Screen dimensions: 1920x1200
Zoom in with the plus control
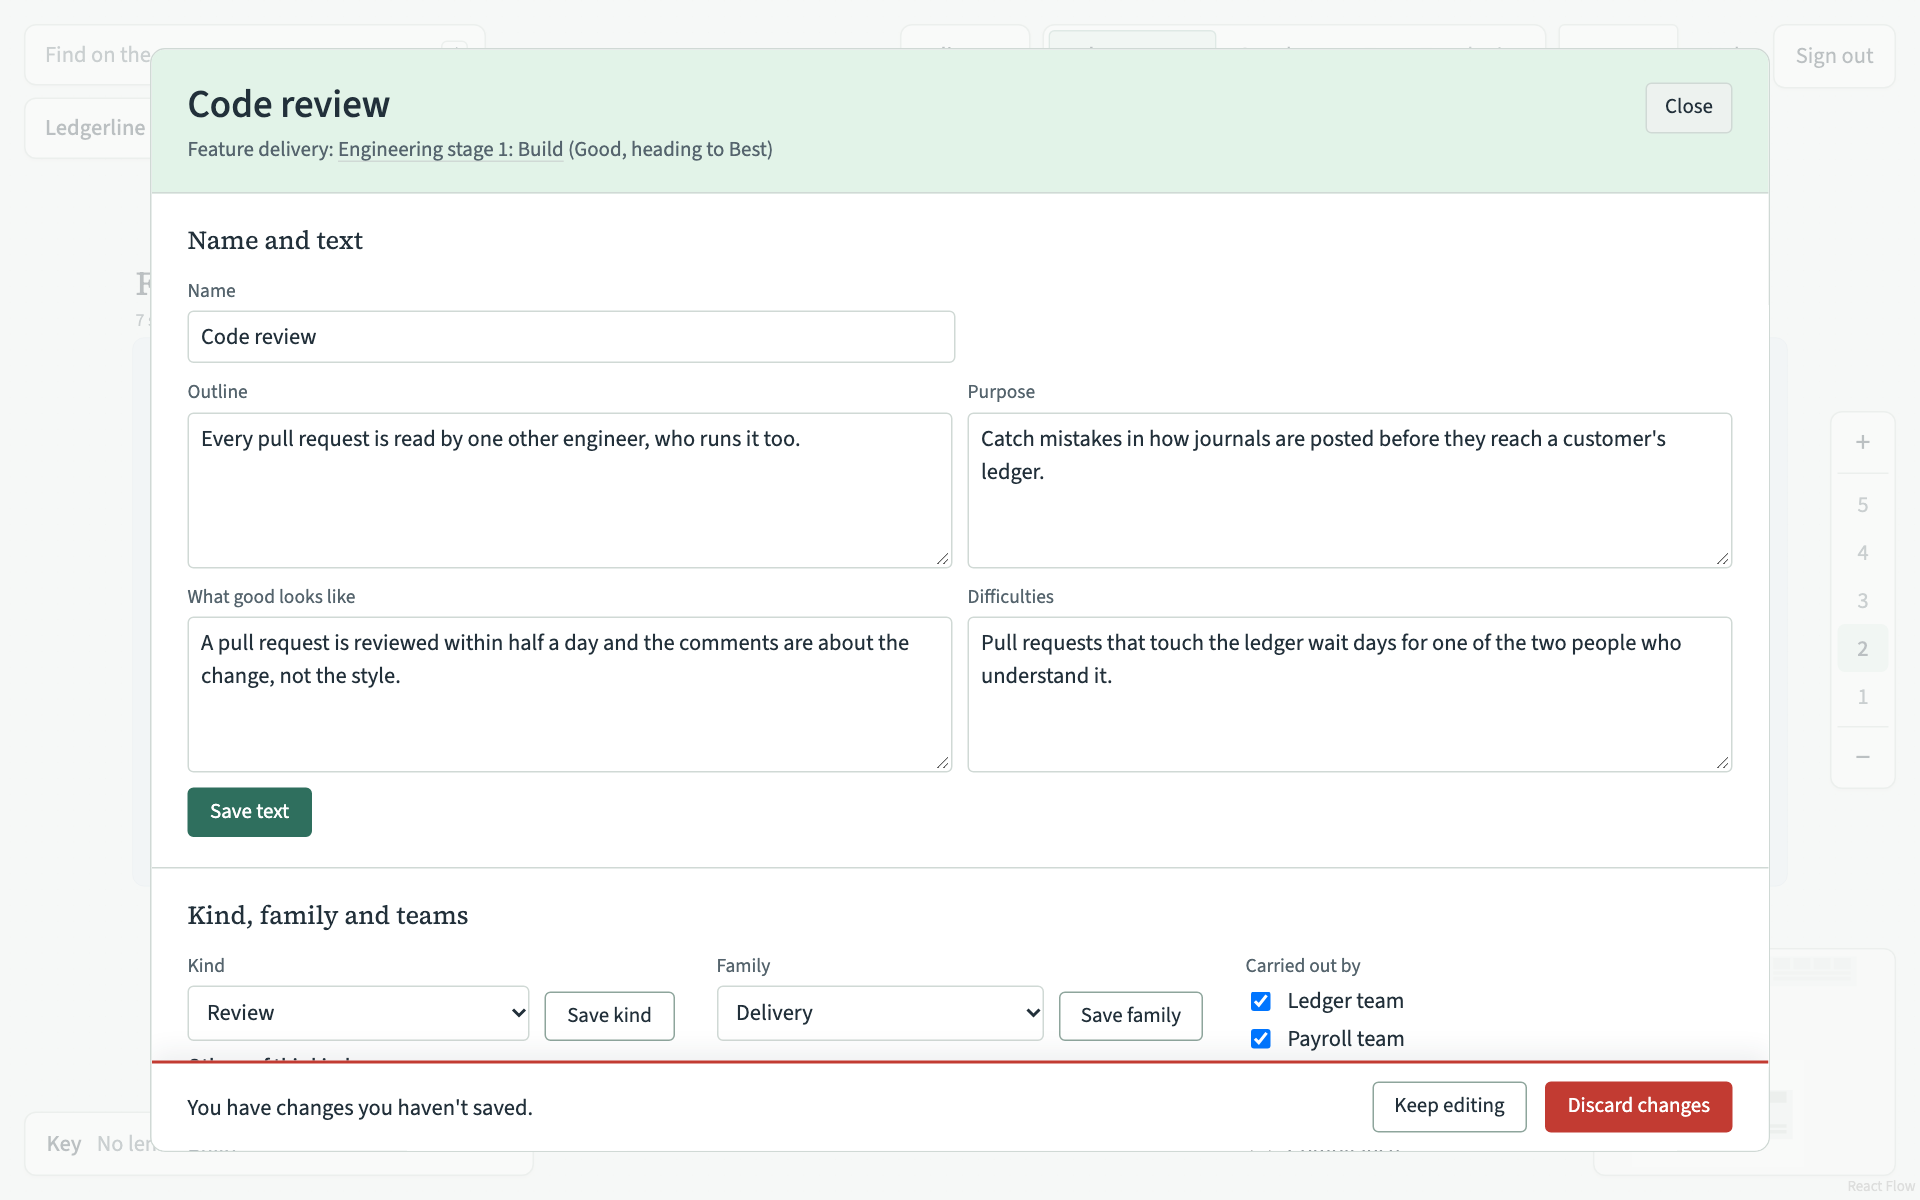[x=1862, y=442]
